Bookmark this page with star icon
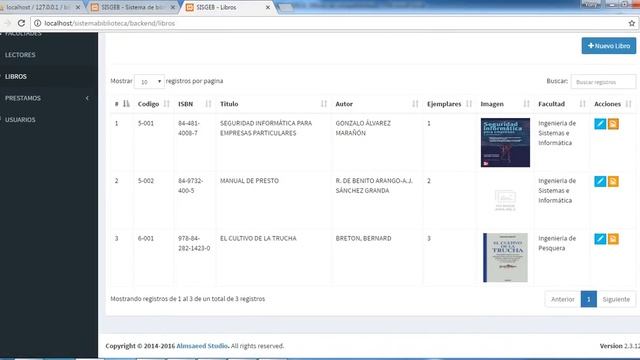 click(631, 23)
